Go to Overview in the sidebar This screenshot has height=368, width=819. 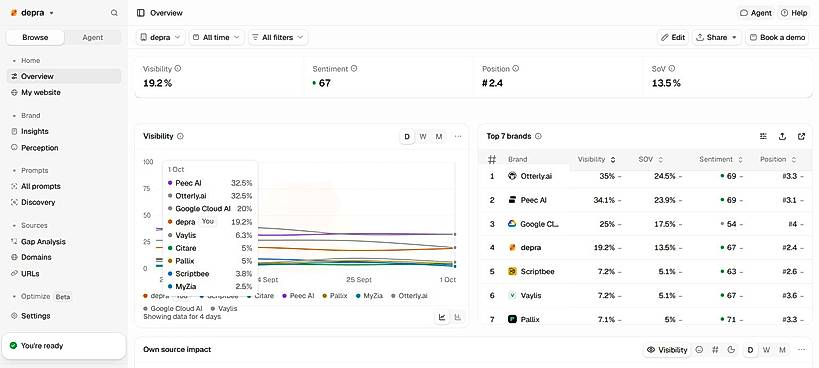pyautogui.click(x=64, y=76)
